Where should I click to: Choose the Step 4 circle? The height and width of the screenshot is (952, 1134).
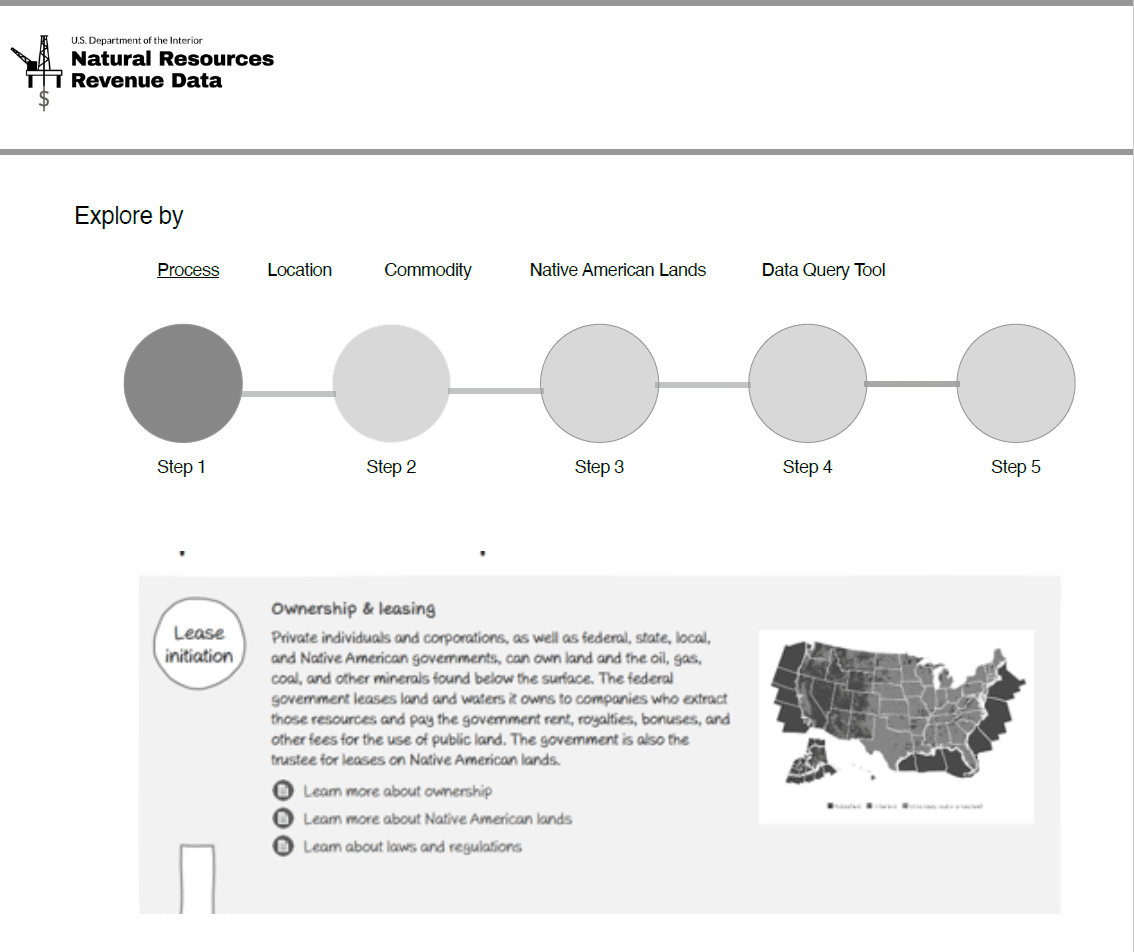[x=807, y=383]
